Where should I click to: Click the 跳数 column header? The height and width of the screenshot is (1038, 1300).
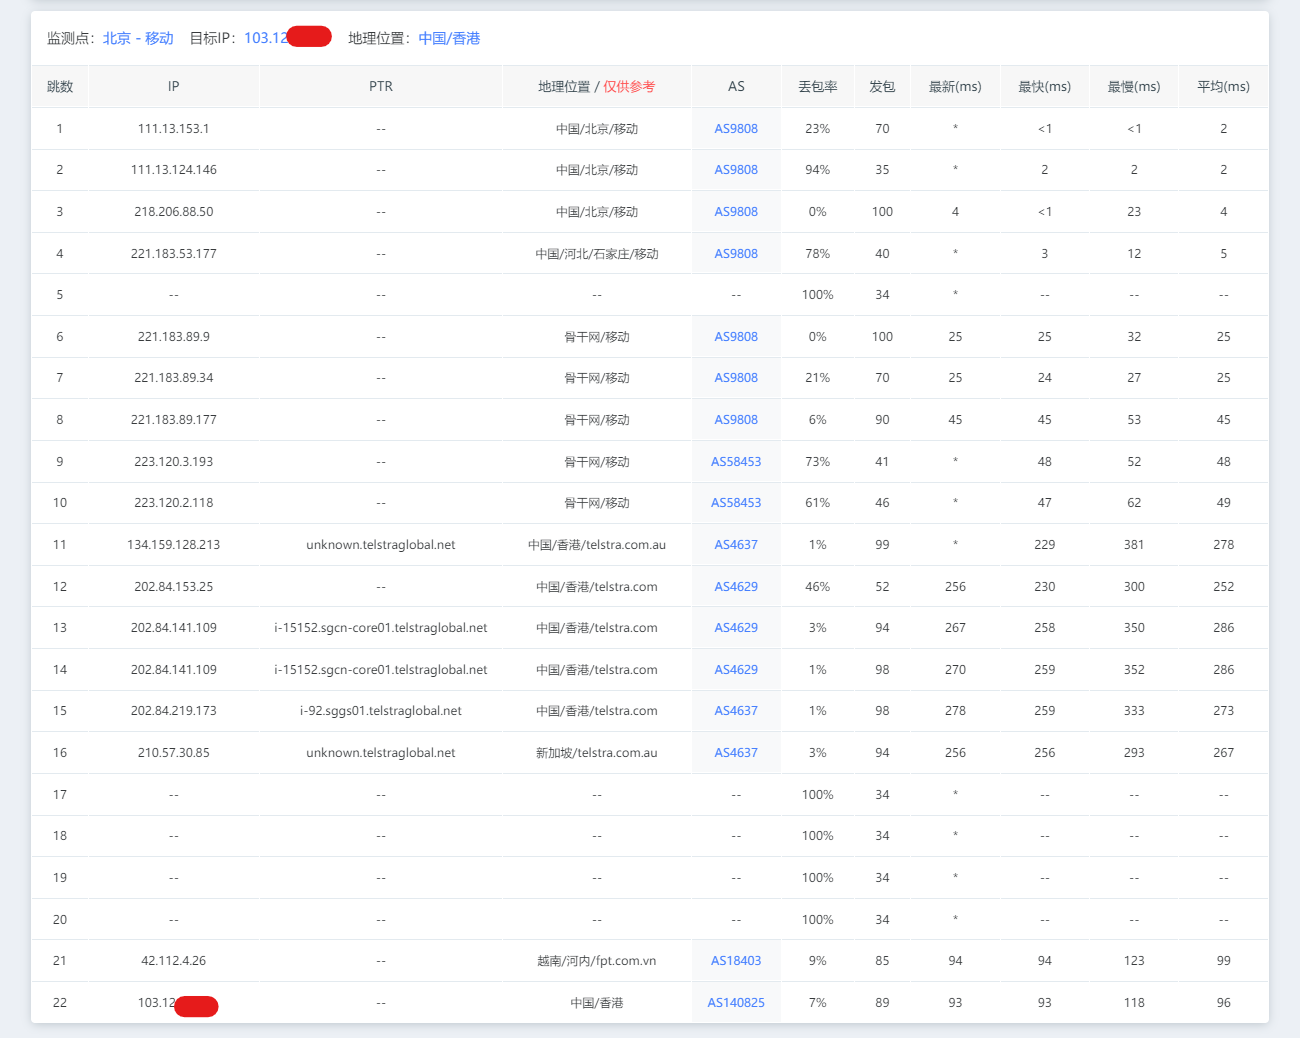(60, 87)
